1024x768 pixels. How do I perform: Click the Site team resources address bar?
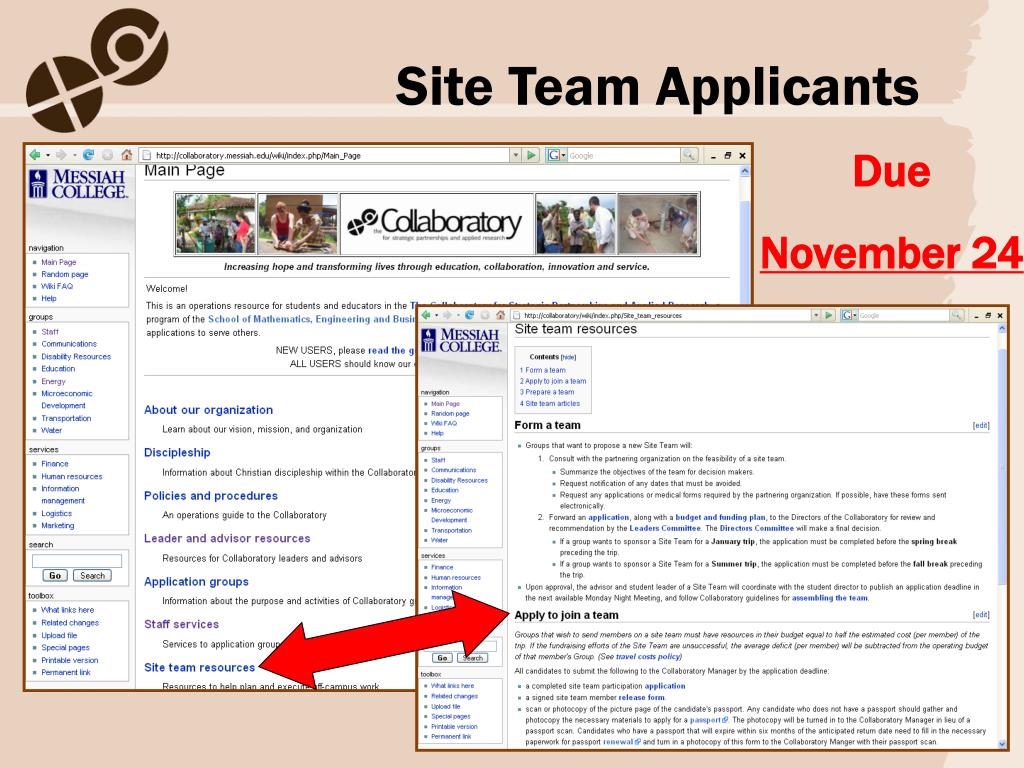[661, 315]
